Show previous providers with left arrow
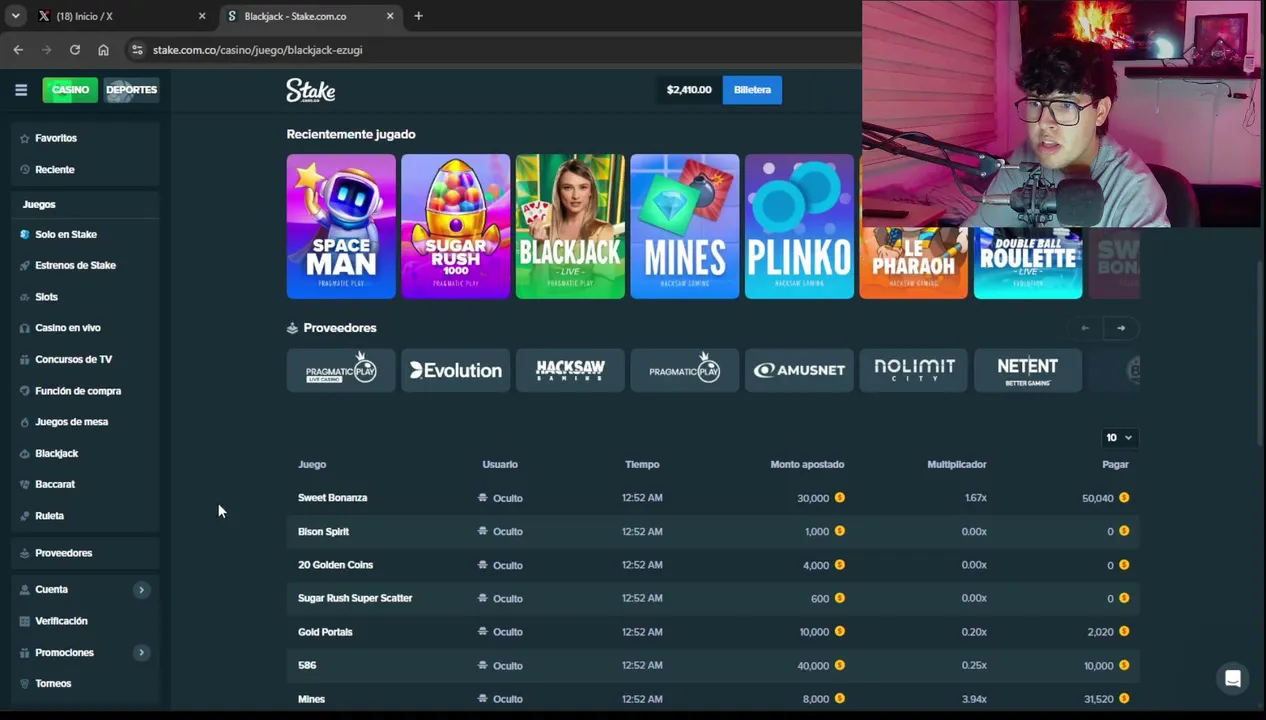 1085,328
